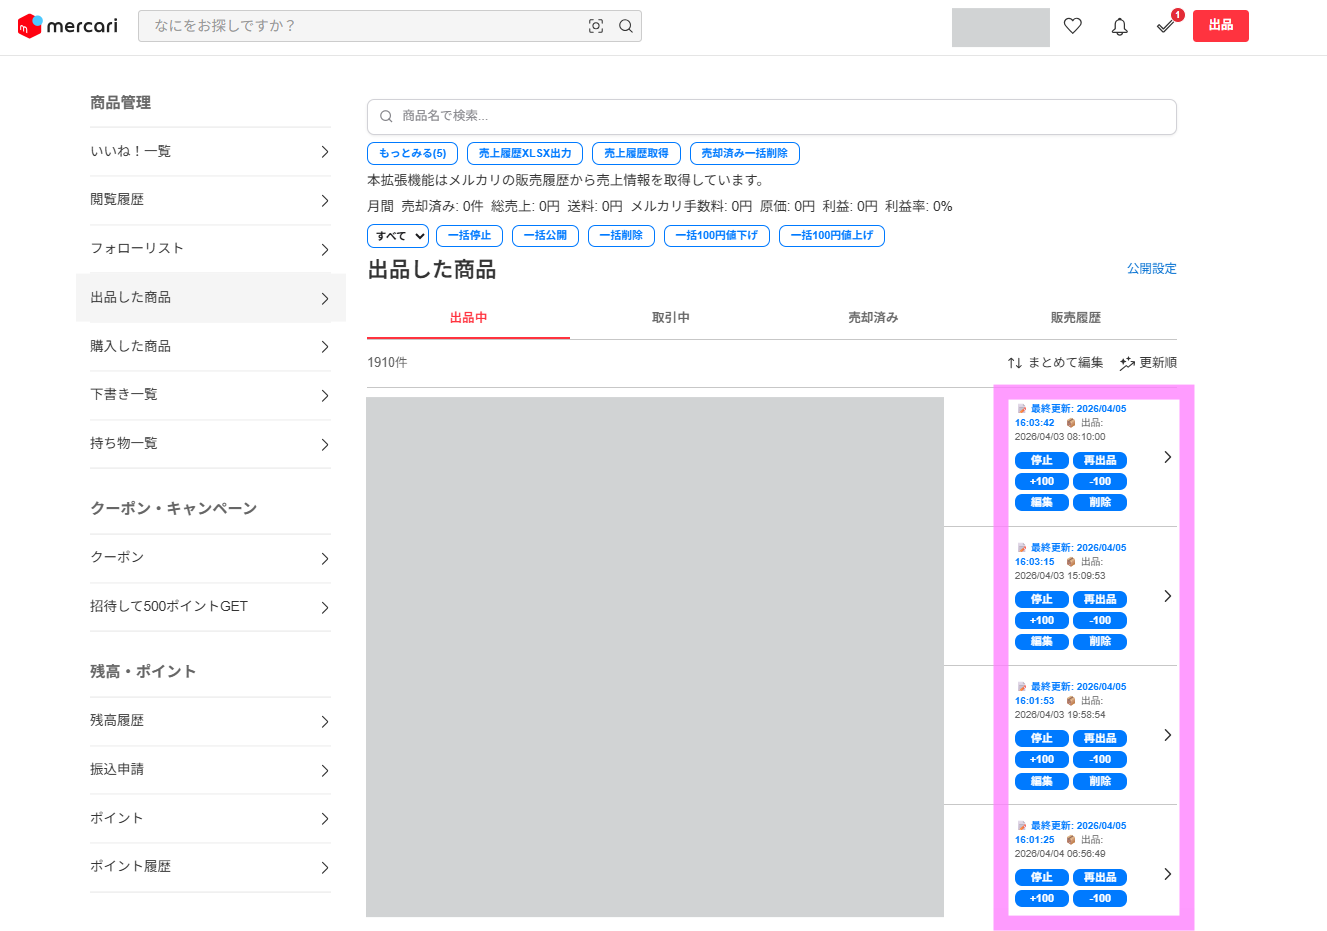Switch to the 売却済み tab
1327x931 pixels.
pos(873,318)
